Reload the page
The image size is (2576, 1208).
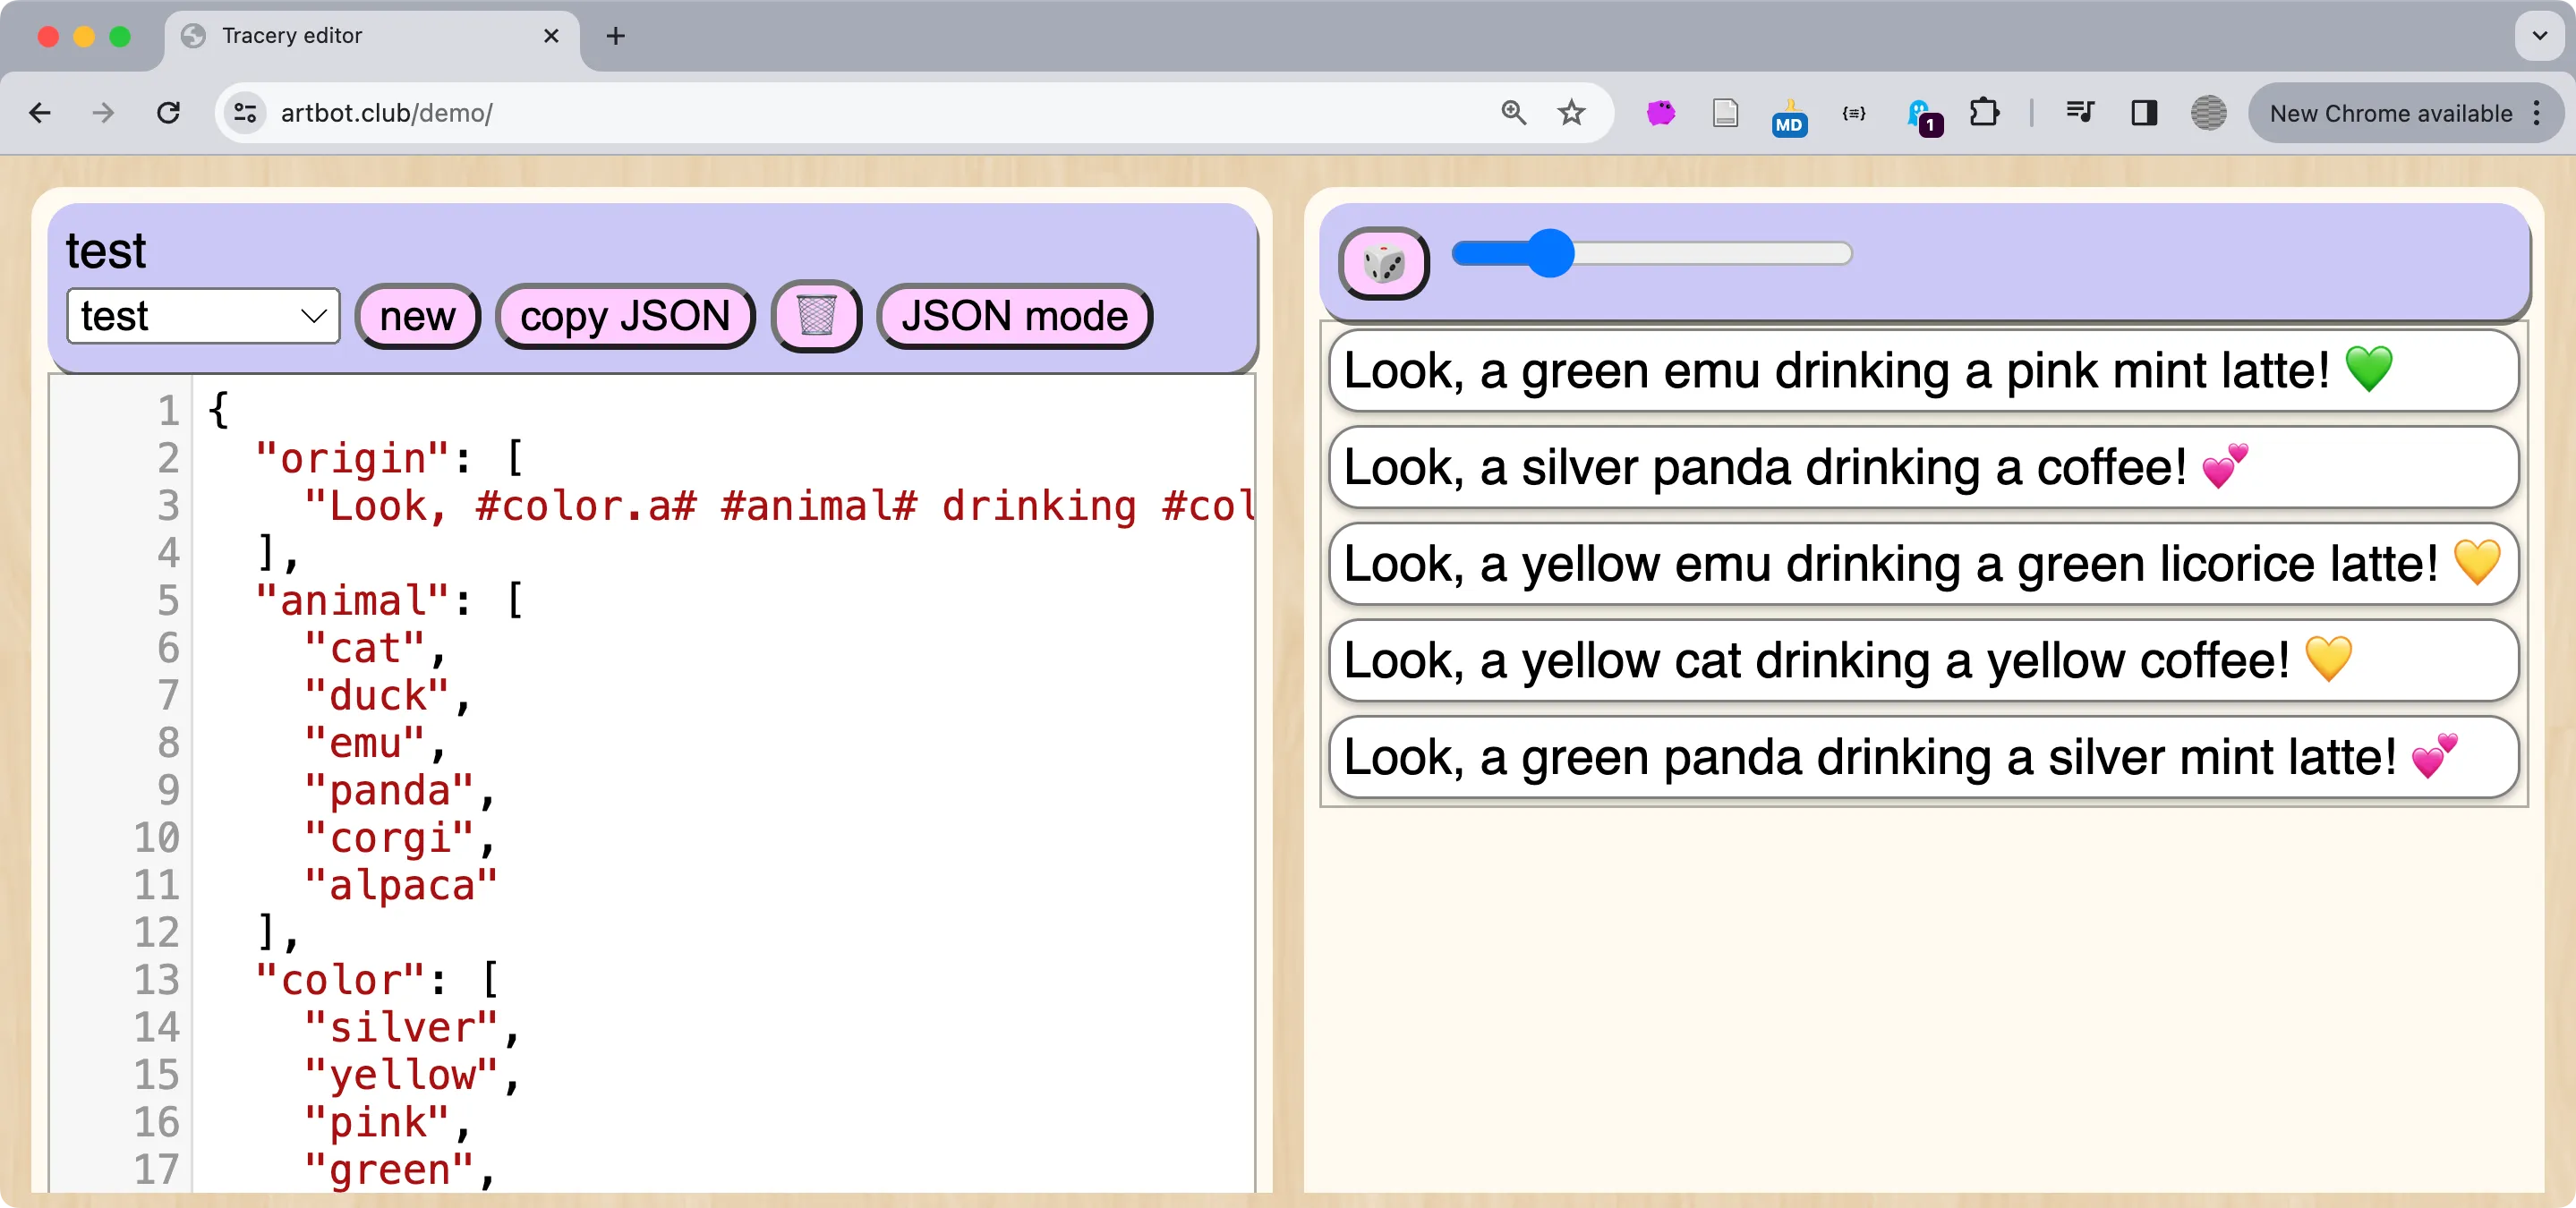pyautogui.click(x=168, y=113)
